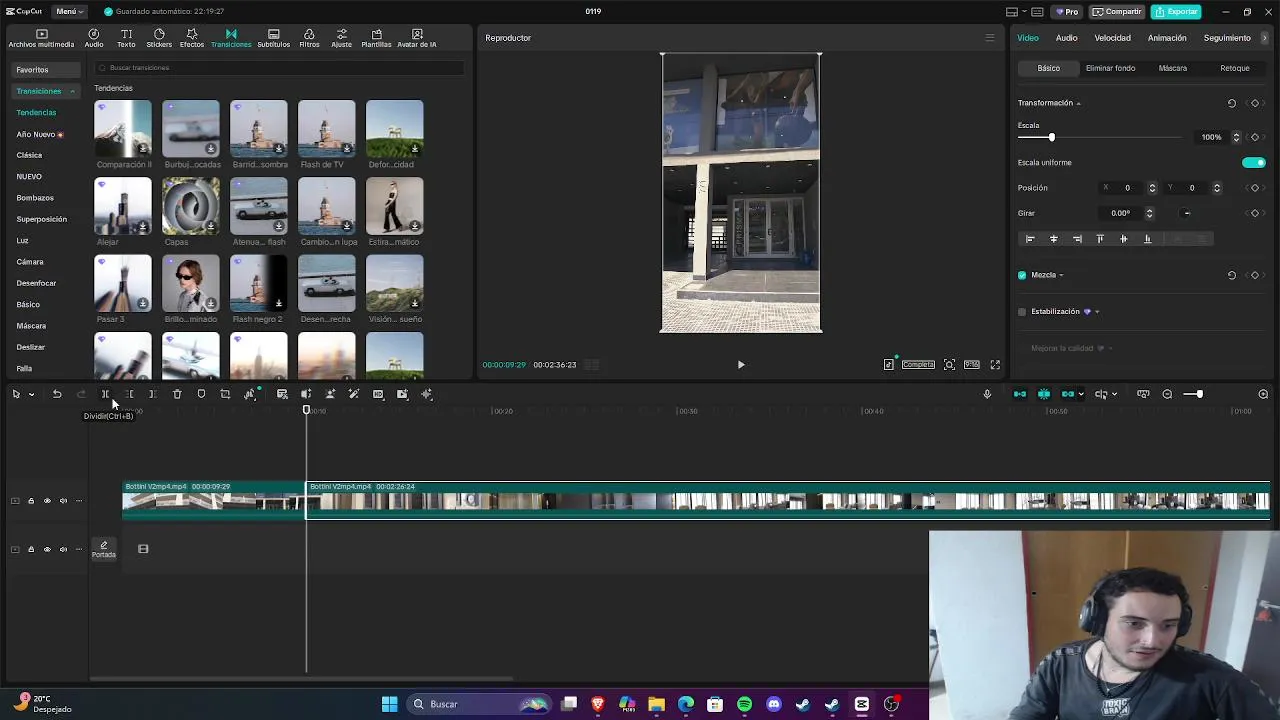
Task: Switch to the Velocidad tab
Action: coord(1113,38)
